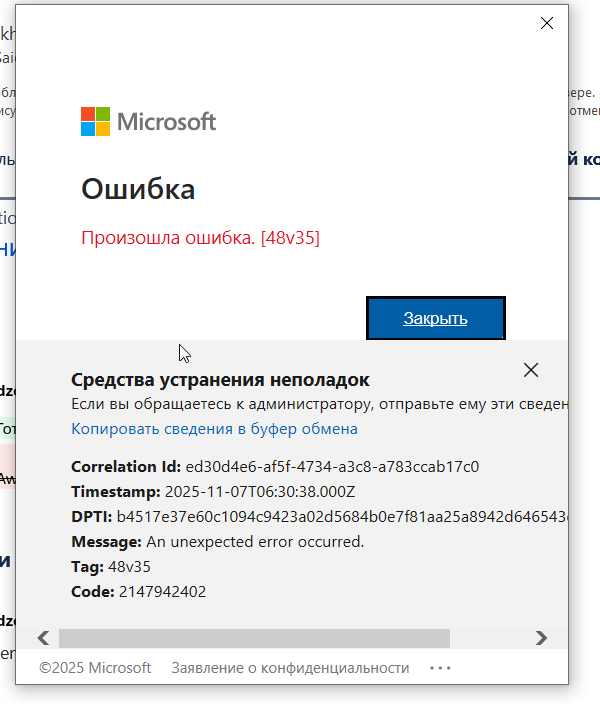Click the red error message text
The height and width of the screenshot is (708, 600).
(x=200, y=238)
